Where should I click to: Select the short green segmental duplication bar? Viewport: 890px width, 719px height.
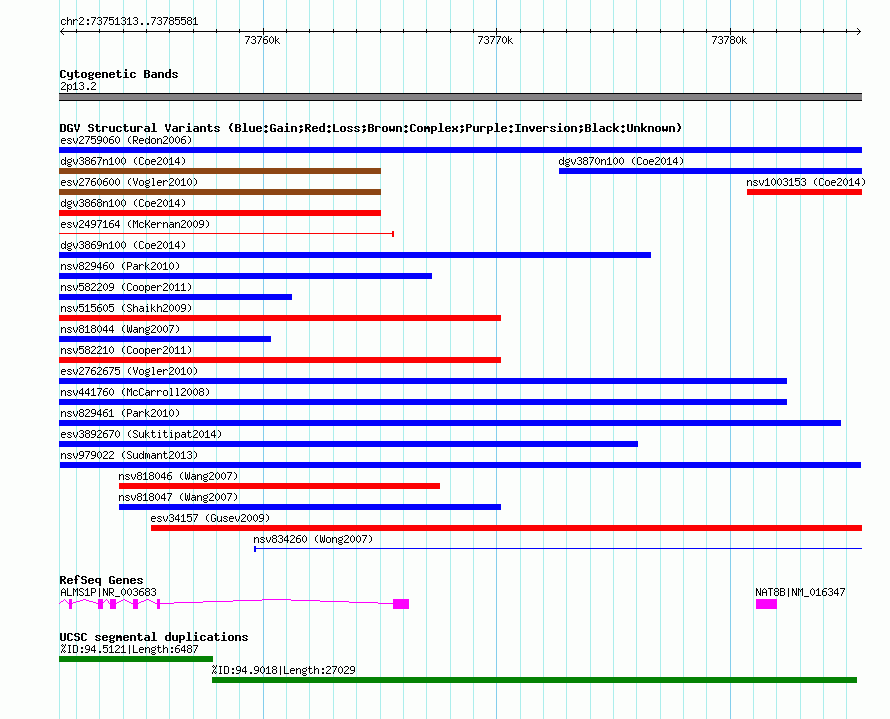(x=136, y=659)
